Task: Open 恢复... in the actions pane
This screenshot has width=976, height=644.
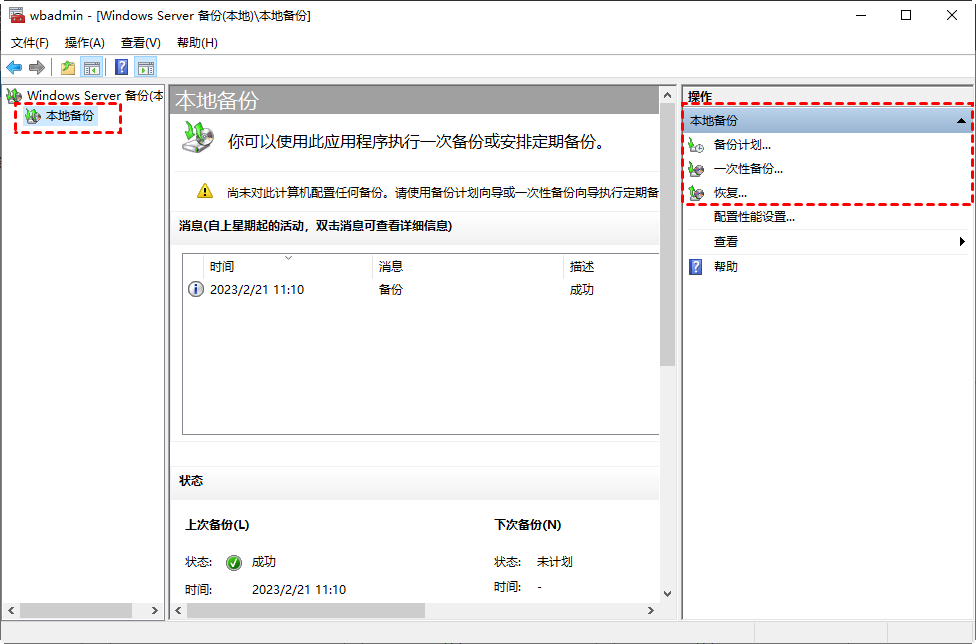Action: tap(730, 194)
